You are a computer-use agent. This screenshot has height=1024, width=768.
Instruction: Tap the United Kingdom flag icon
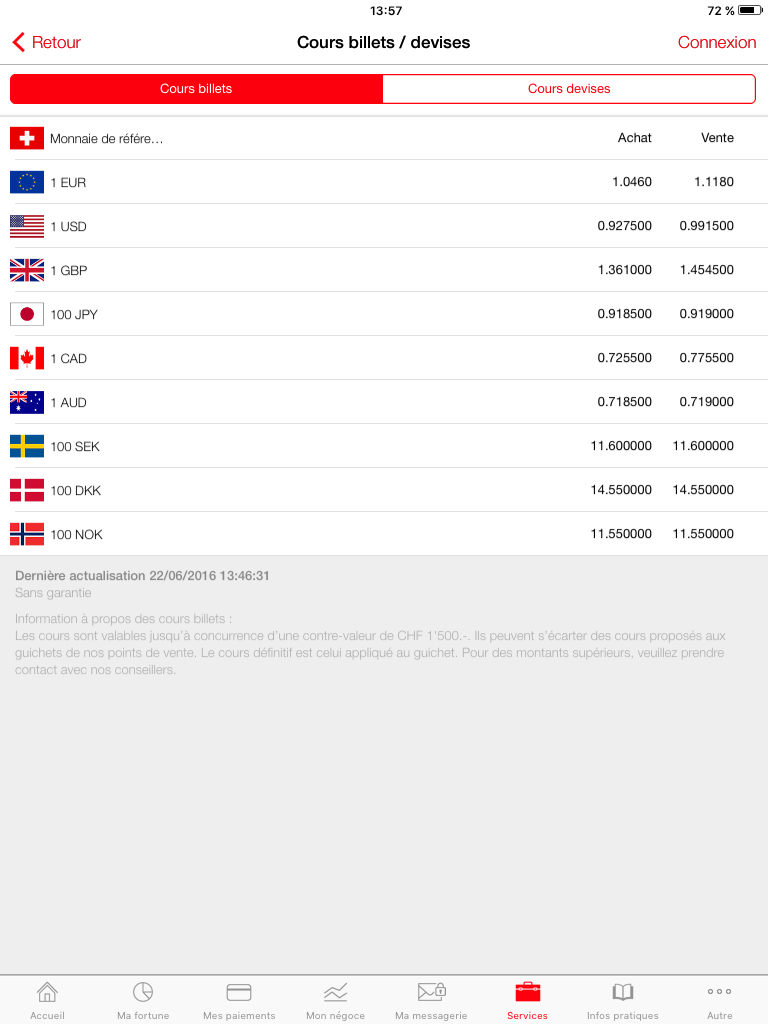click(27, 270)
